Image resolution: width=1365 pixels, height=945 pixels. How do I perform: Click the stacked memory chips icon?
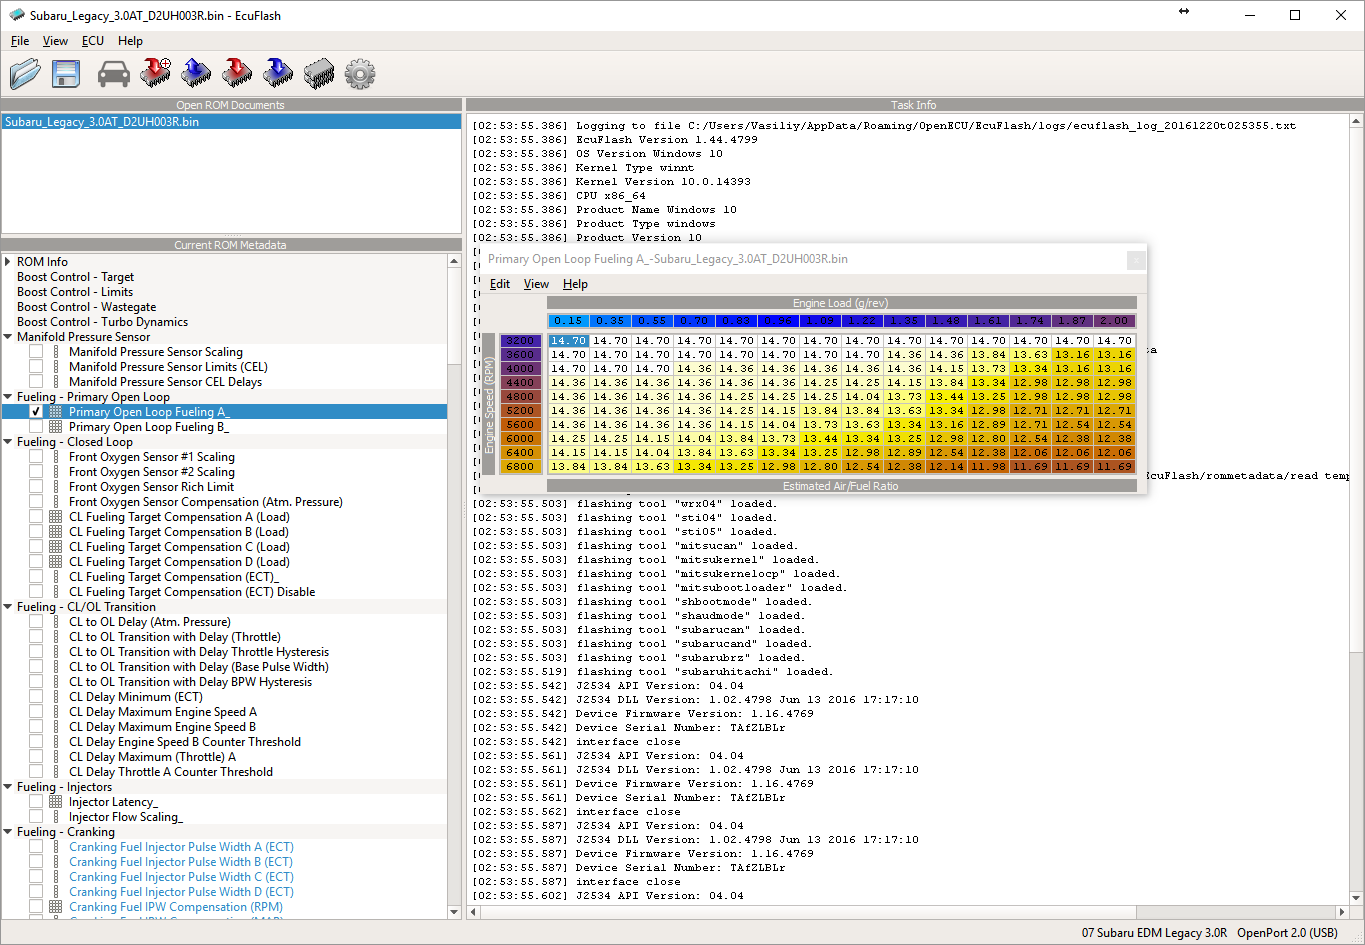(x=319, y=73)
